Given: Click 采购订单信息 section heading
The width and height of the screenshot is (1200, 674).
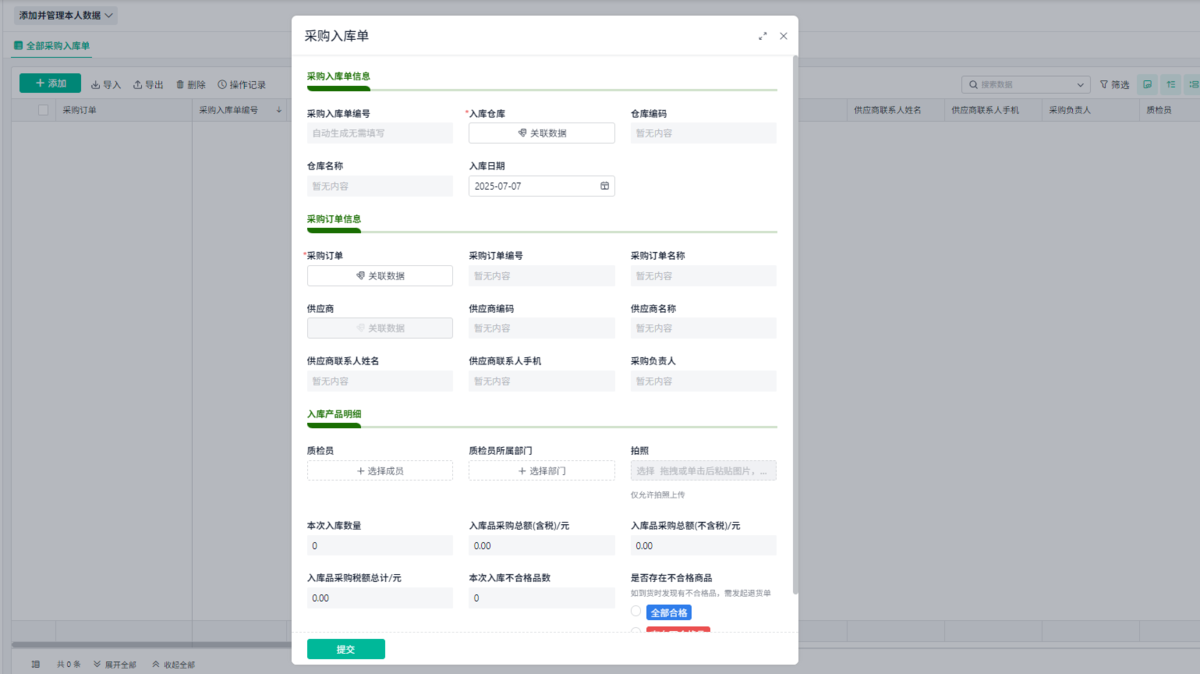Looking at the screenshot, I should pyautogui.click(x=334, y=219).
